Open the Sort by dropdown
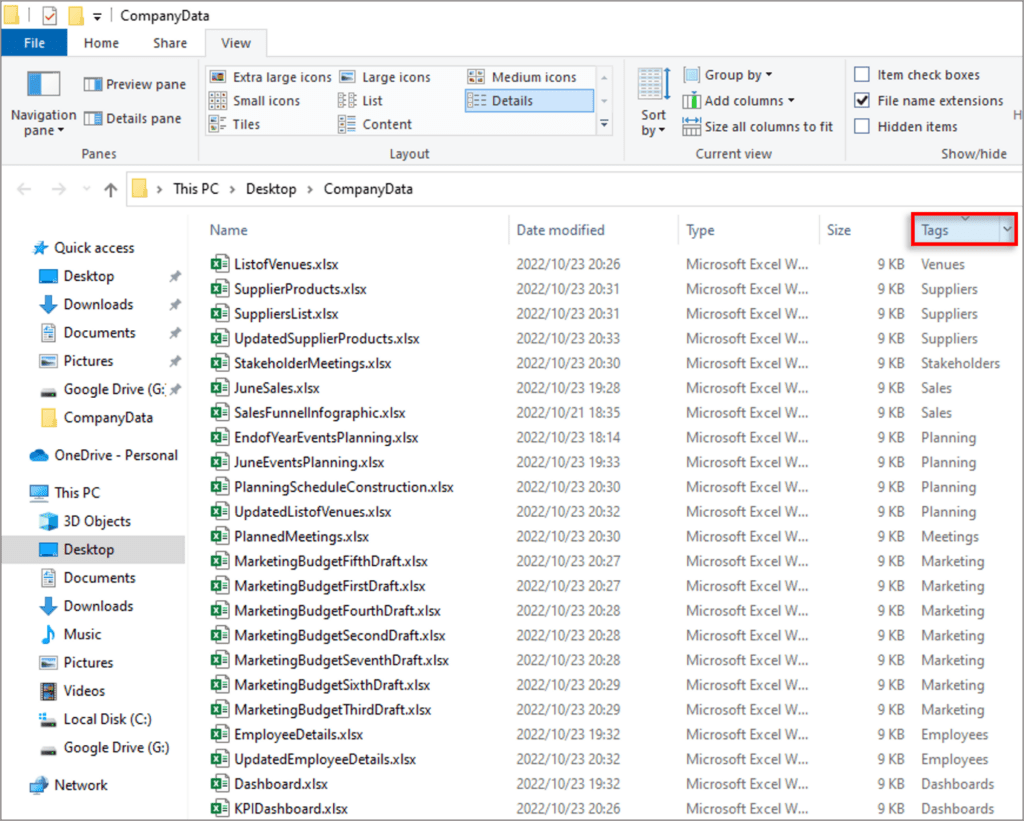The width and height of the screenshot is (1024, 821). [653, 104]
